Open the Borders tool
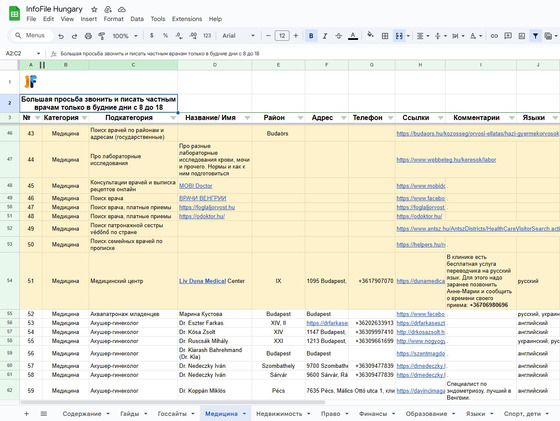 (385, 36)
